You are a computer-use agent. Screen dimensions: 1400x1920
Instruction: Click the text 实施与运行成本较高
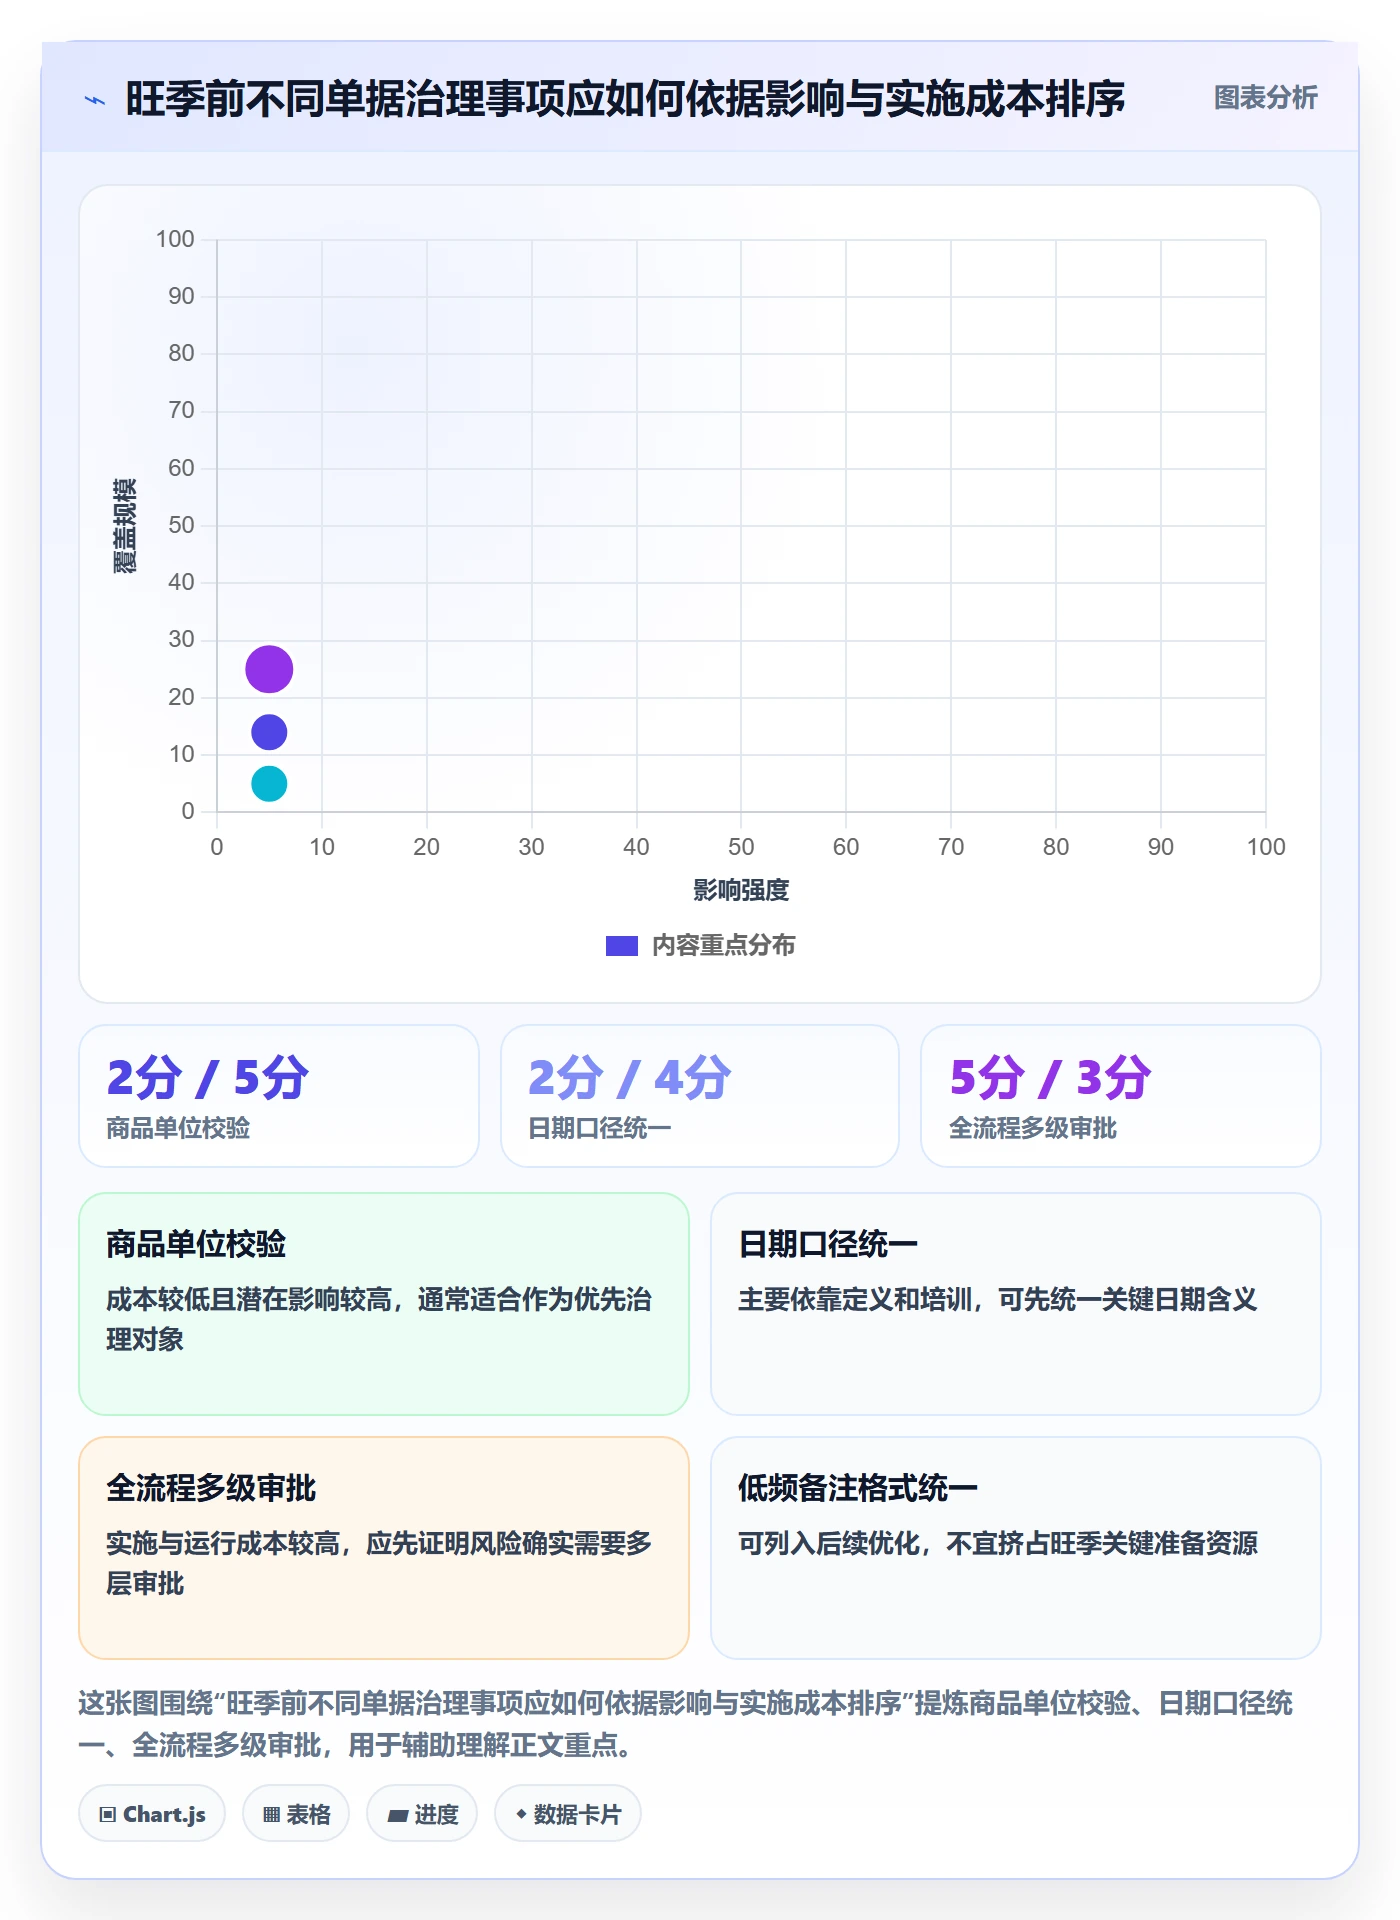[223, 1543]
